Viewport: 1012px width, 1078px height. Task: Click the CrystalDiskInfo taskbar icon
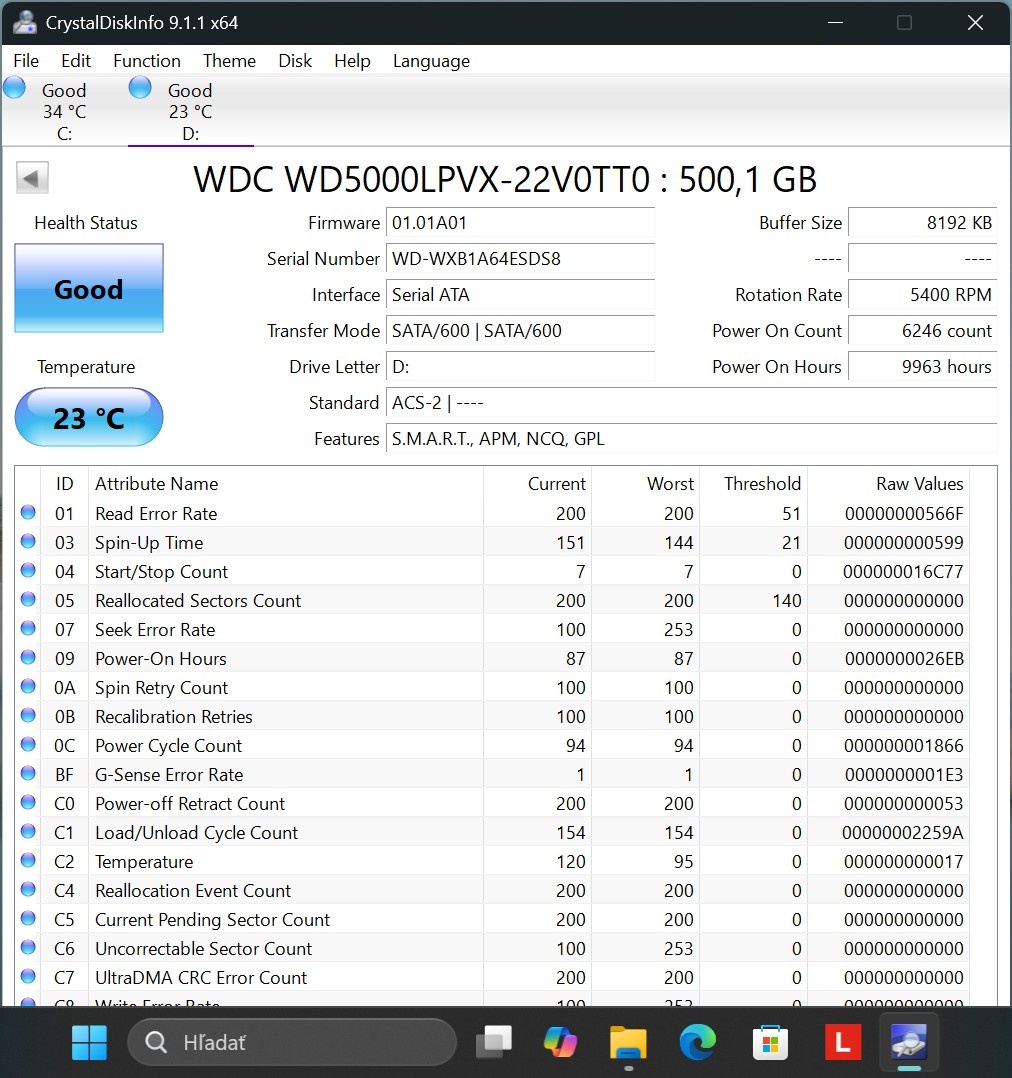tap(909, 1042)
